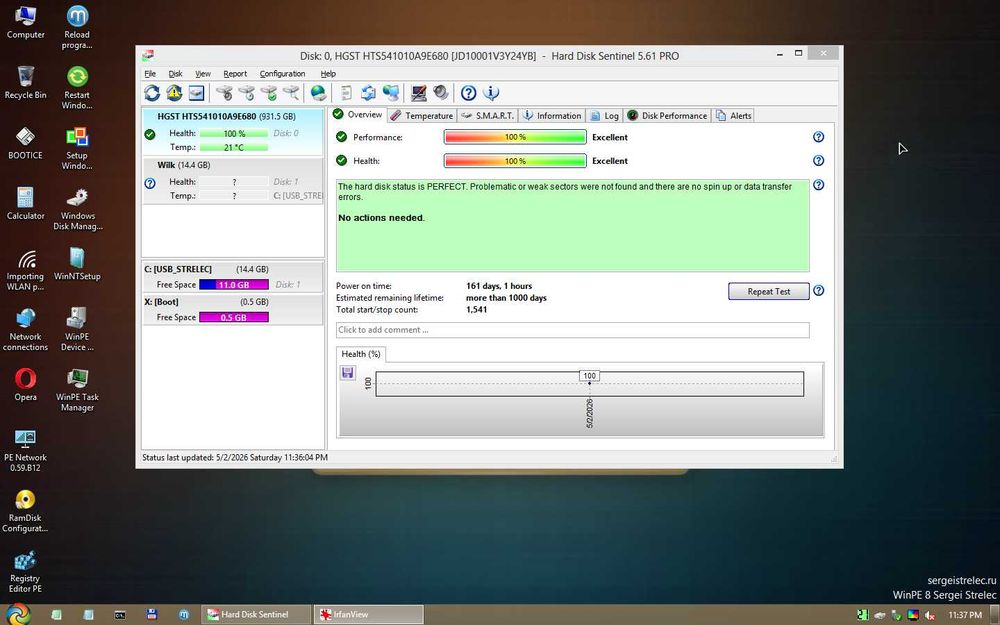Open the Opera desktop icon
The height and width of the screenshot is (625, 1000).
[26, 385]
